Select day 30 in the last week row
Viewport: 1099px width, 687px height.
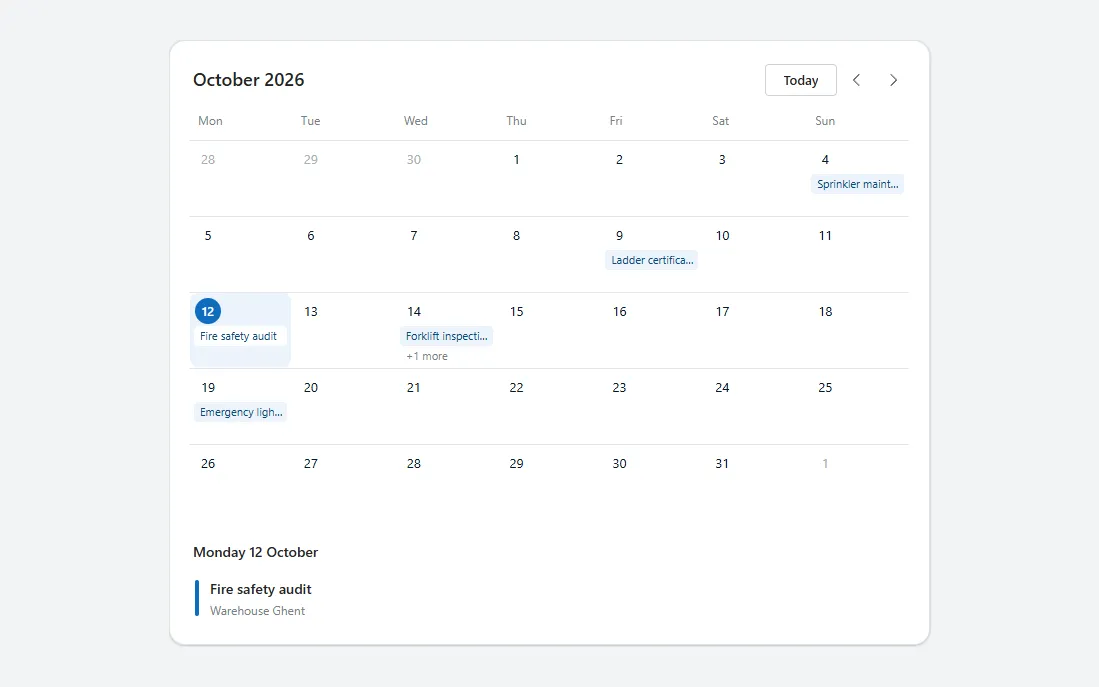pyautogui.click(x=619, y=463)
